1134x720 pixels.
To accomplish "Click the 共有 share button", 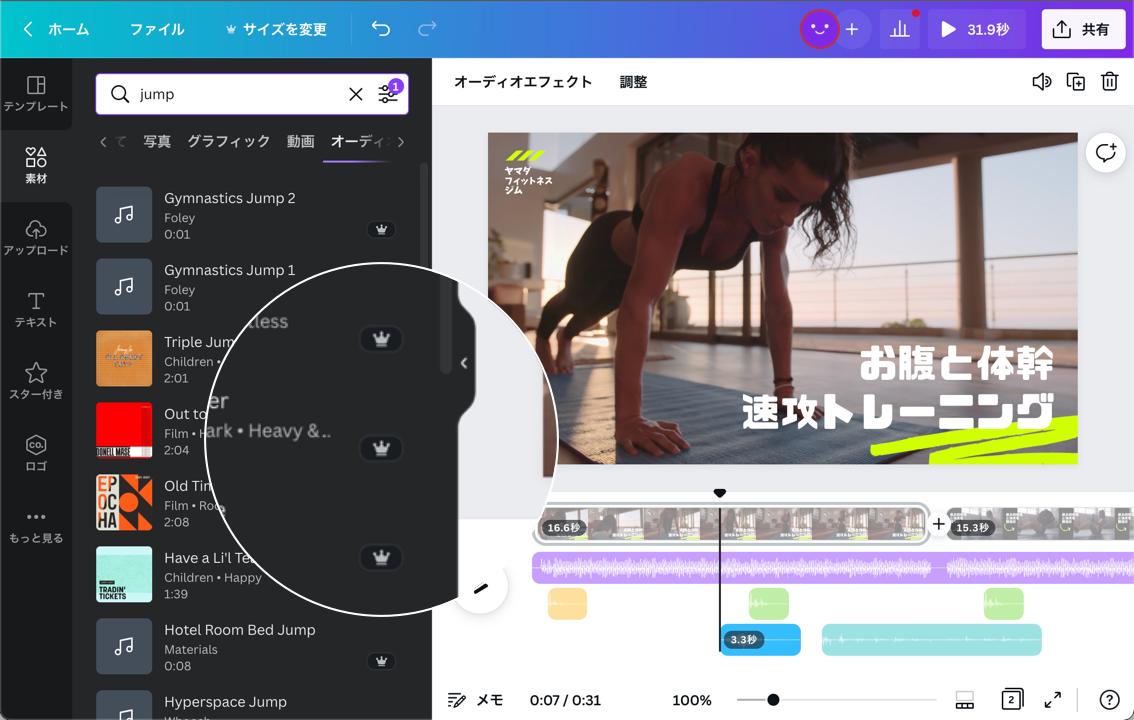I will click(1083, 29).
